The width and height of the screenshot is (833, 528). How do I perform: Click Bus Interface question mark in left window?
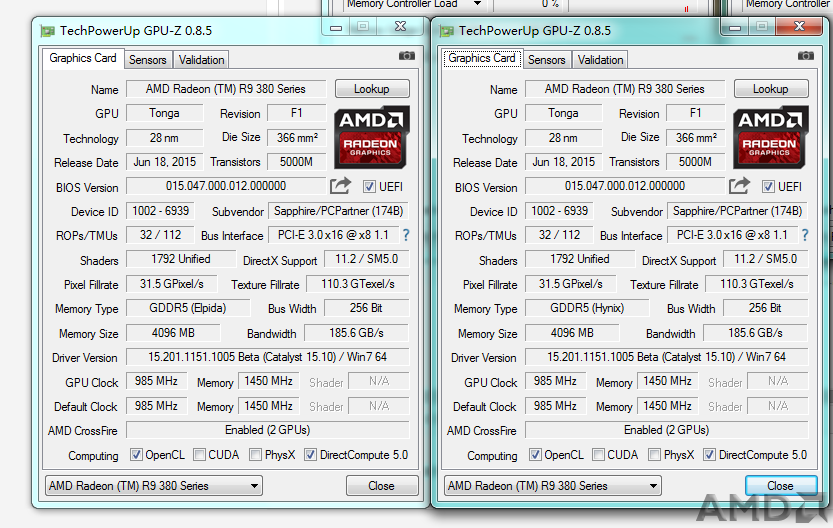pyautogui.click(x=406, y=235)
